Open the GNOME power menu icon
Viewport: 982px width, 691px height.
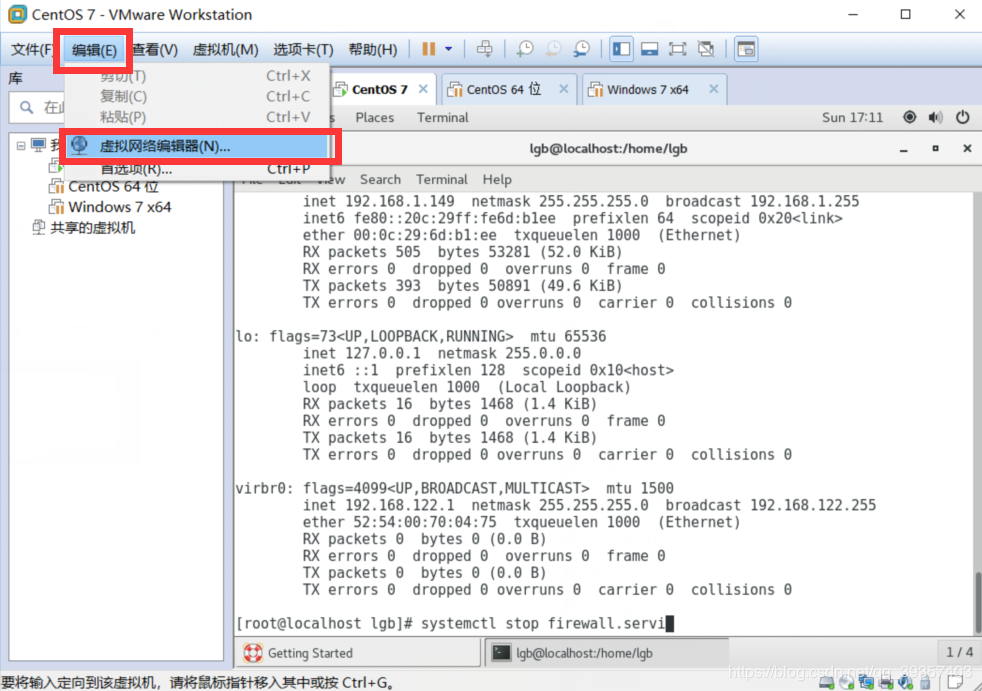point(963,117)
